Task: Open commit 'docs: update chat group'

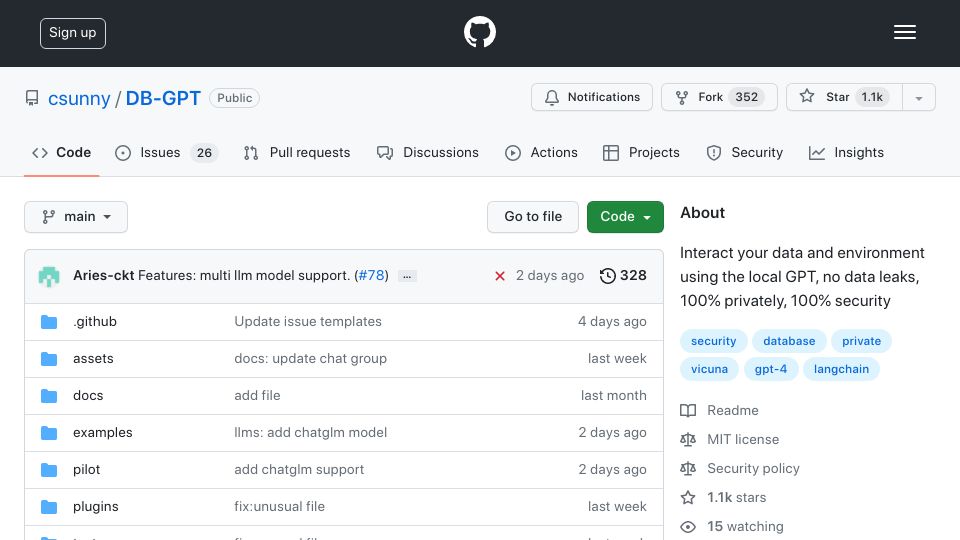Action: point(310,359)
